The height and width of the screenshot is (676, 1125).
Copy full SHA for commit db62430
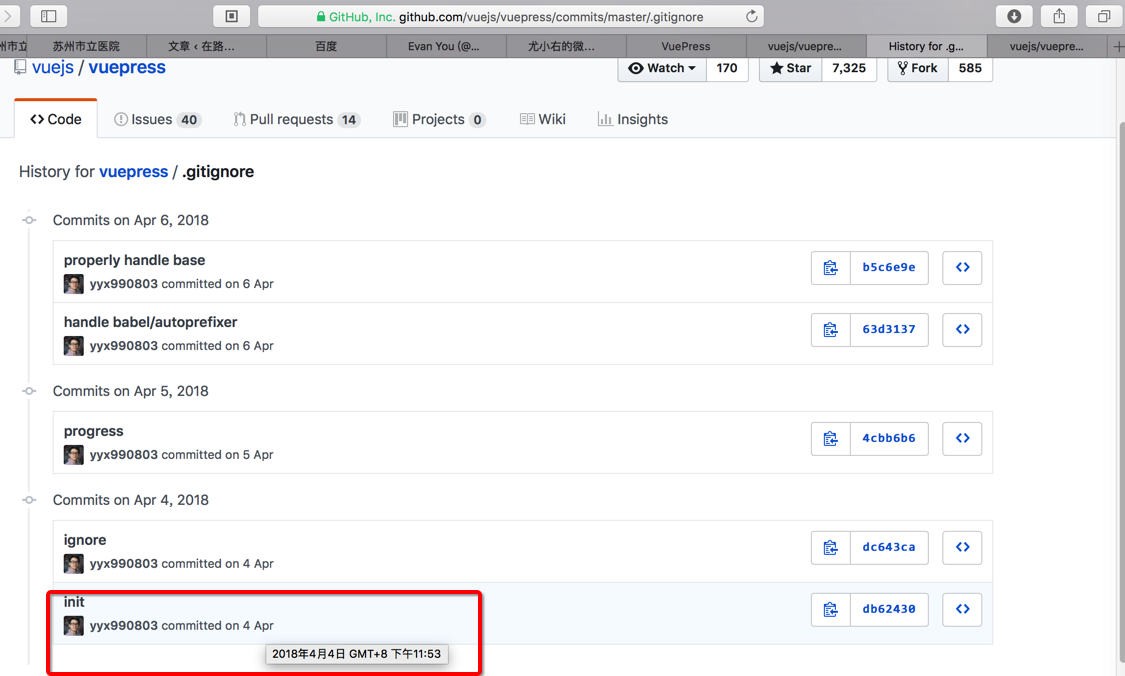(x=830, y=609)
